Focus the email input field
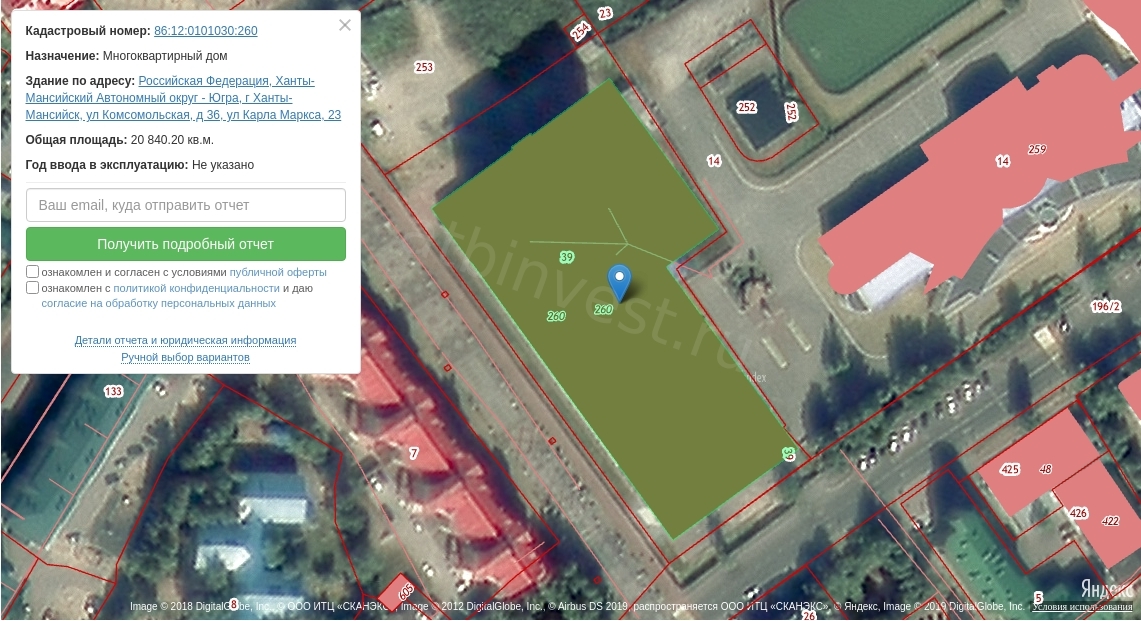 coord(186,205)
